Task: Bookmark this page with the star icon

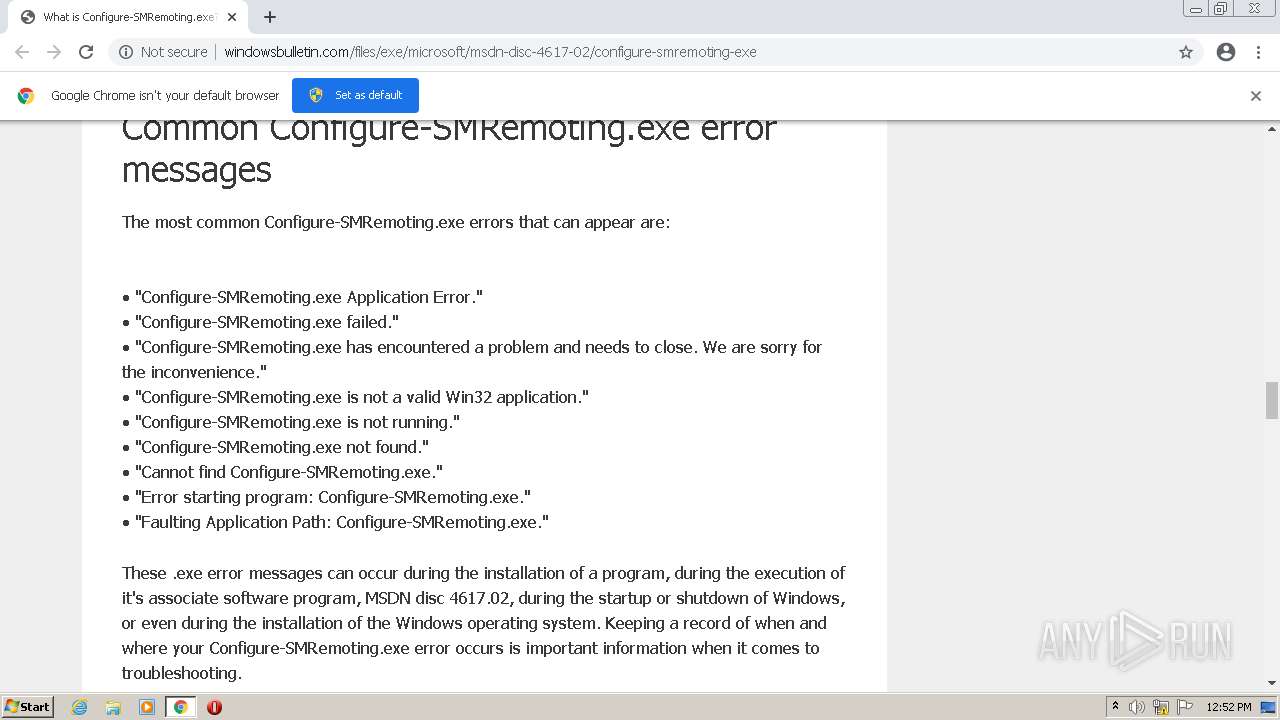Action: coord(1186,52)
